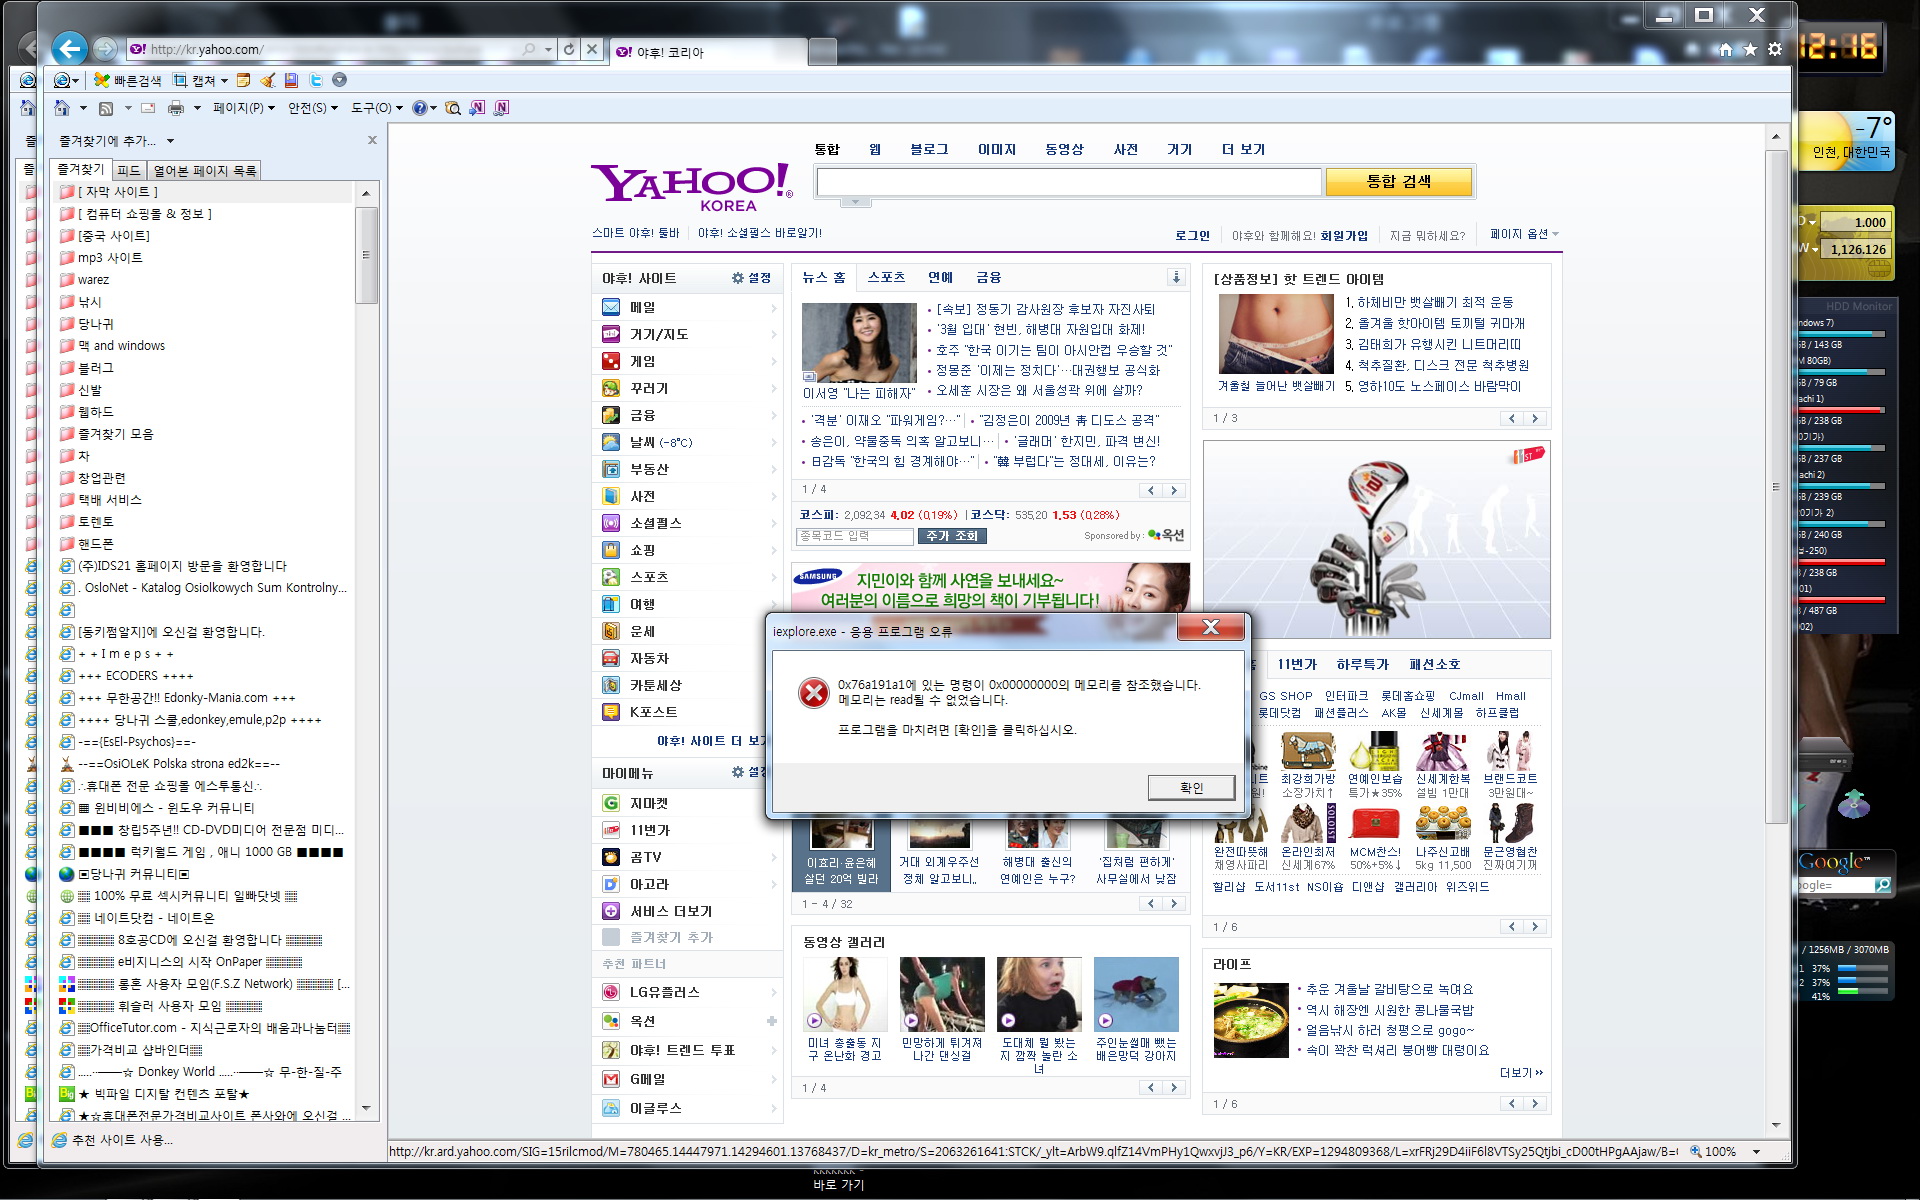Open the 페이지(P) dropdown menu

click(x=243, y=108)
